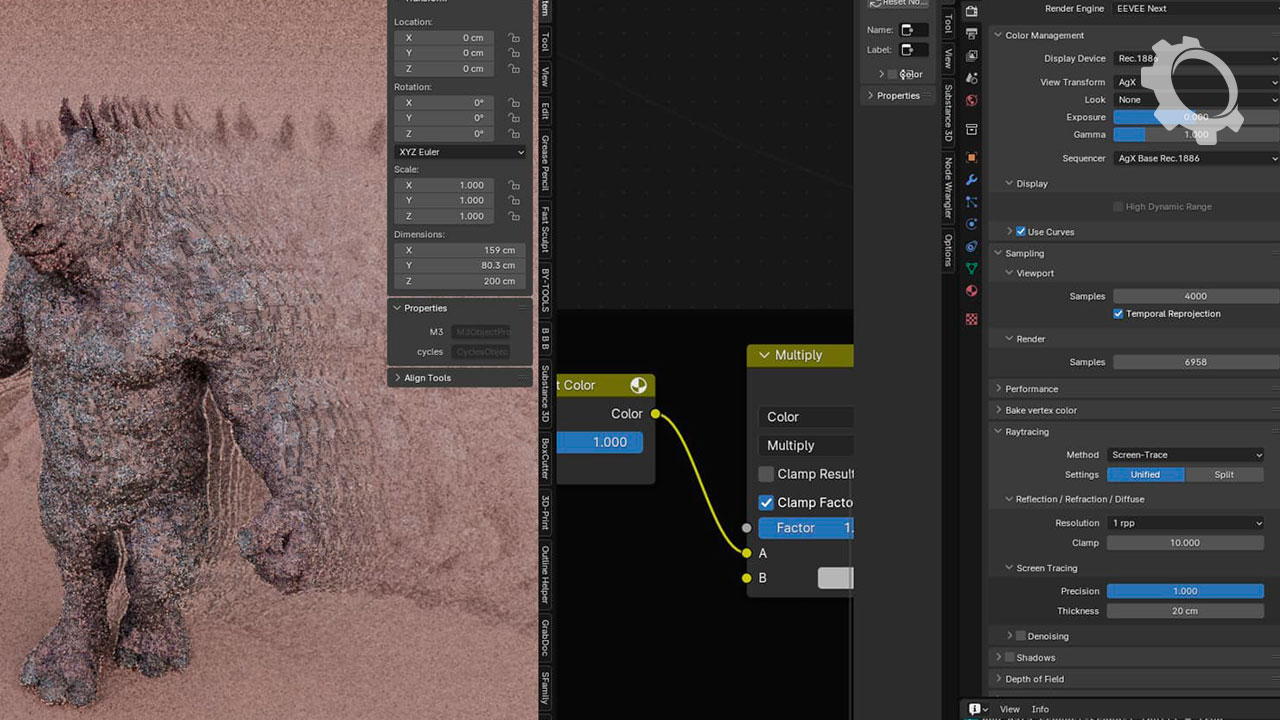Open the World properties globe icon
Image resolution: width=1280 pixels, height=720 pixels.
[971, 101]
